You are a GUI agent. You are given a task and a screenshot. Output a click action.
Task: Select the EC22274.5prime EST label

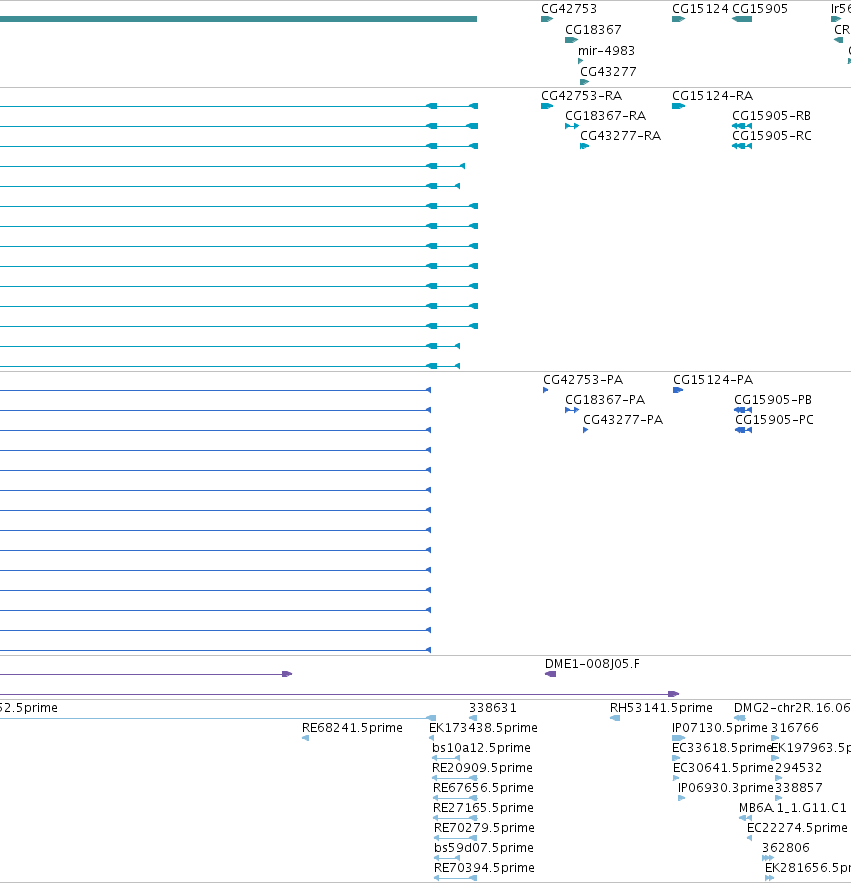click(x=797, y=828)
